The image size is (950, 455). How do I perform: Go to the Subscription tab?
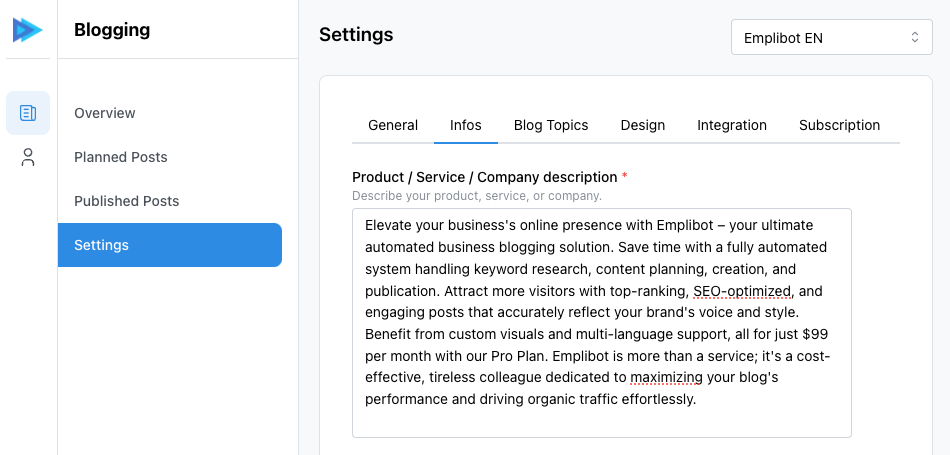(839, 125)
